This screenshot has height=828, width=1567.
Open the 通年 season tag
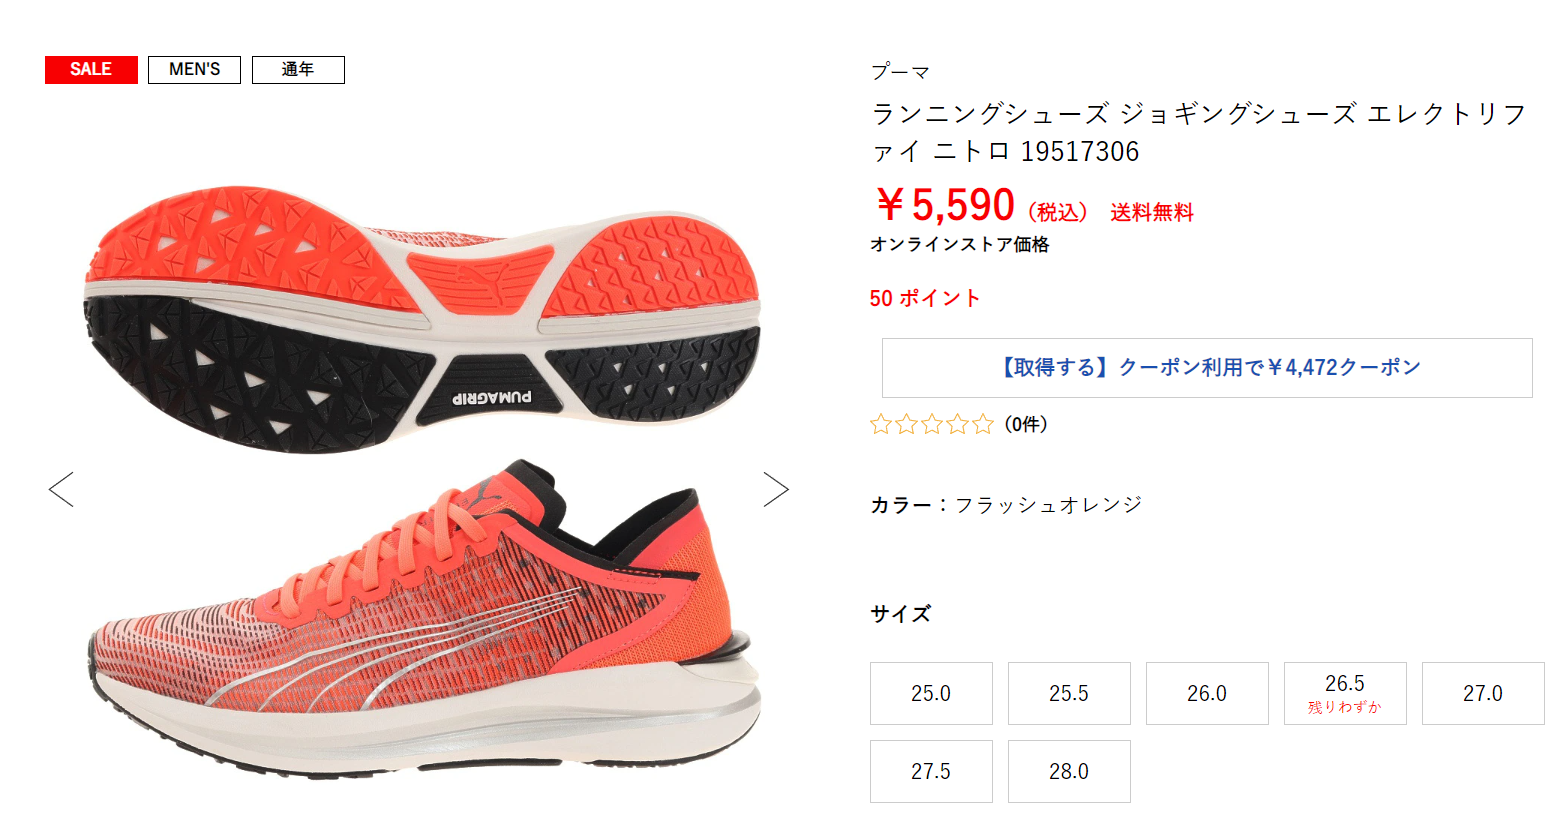pos(298,69)
